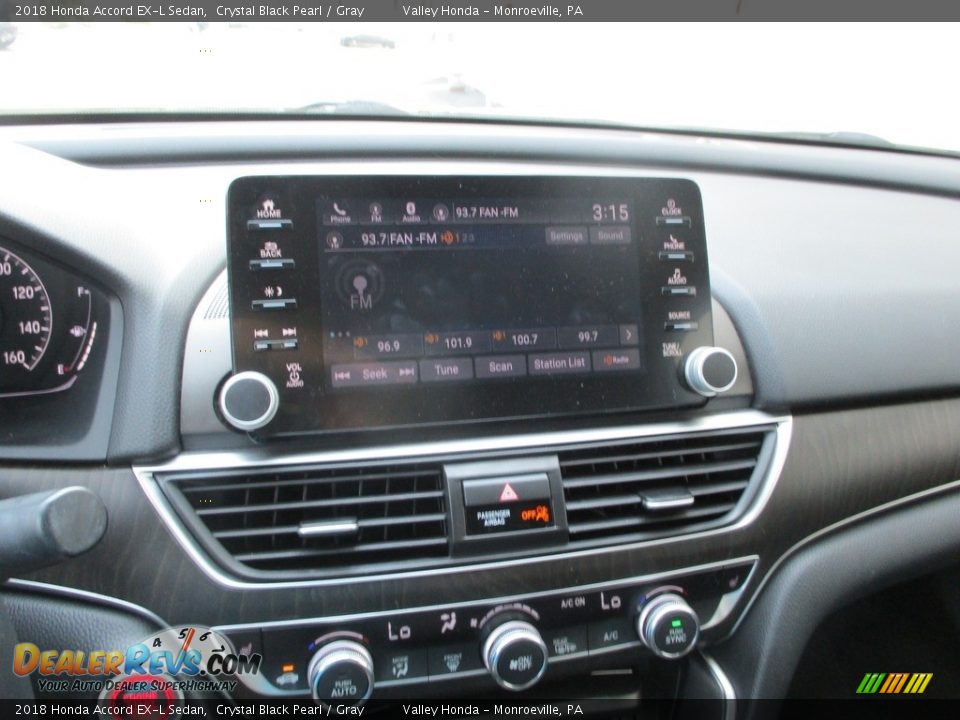Tap the Tune button
This screenshot has height=720, width=960.
(446, 369)
